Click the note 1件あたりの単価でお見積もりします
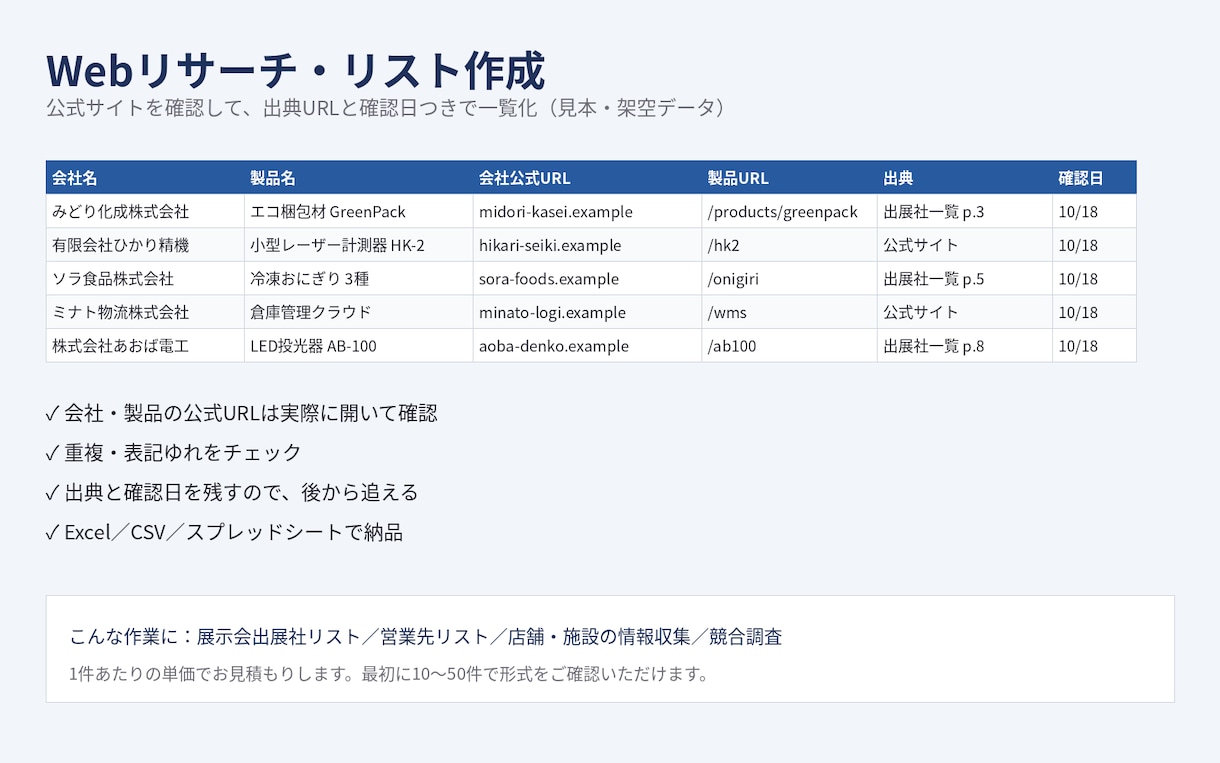Viewport: 1220px width, 763px height. [389, 674]
